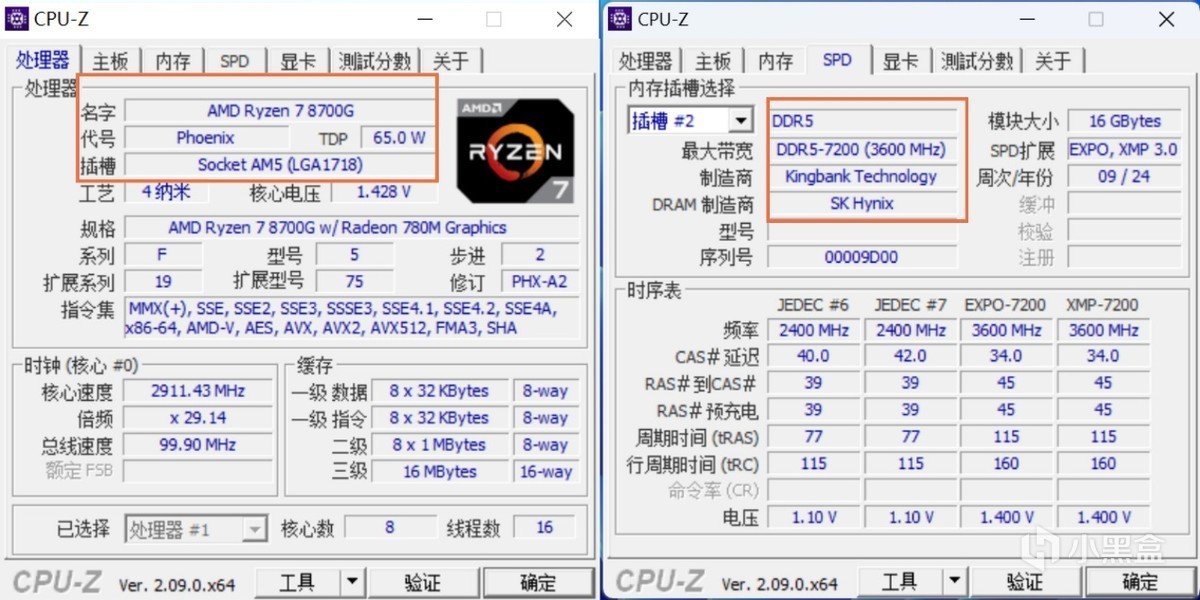Click the CPU-Z app icon in left window title bar
This screenshot has height=600, width=1200.
(x=17, y=18)
